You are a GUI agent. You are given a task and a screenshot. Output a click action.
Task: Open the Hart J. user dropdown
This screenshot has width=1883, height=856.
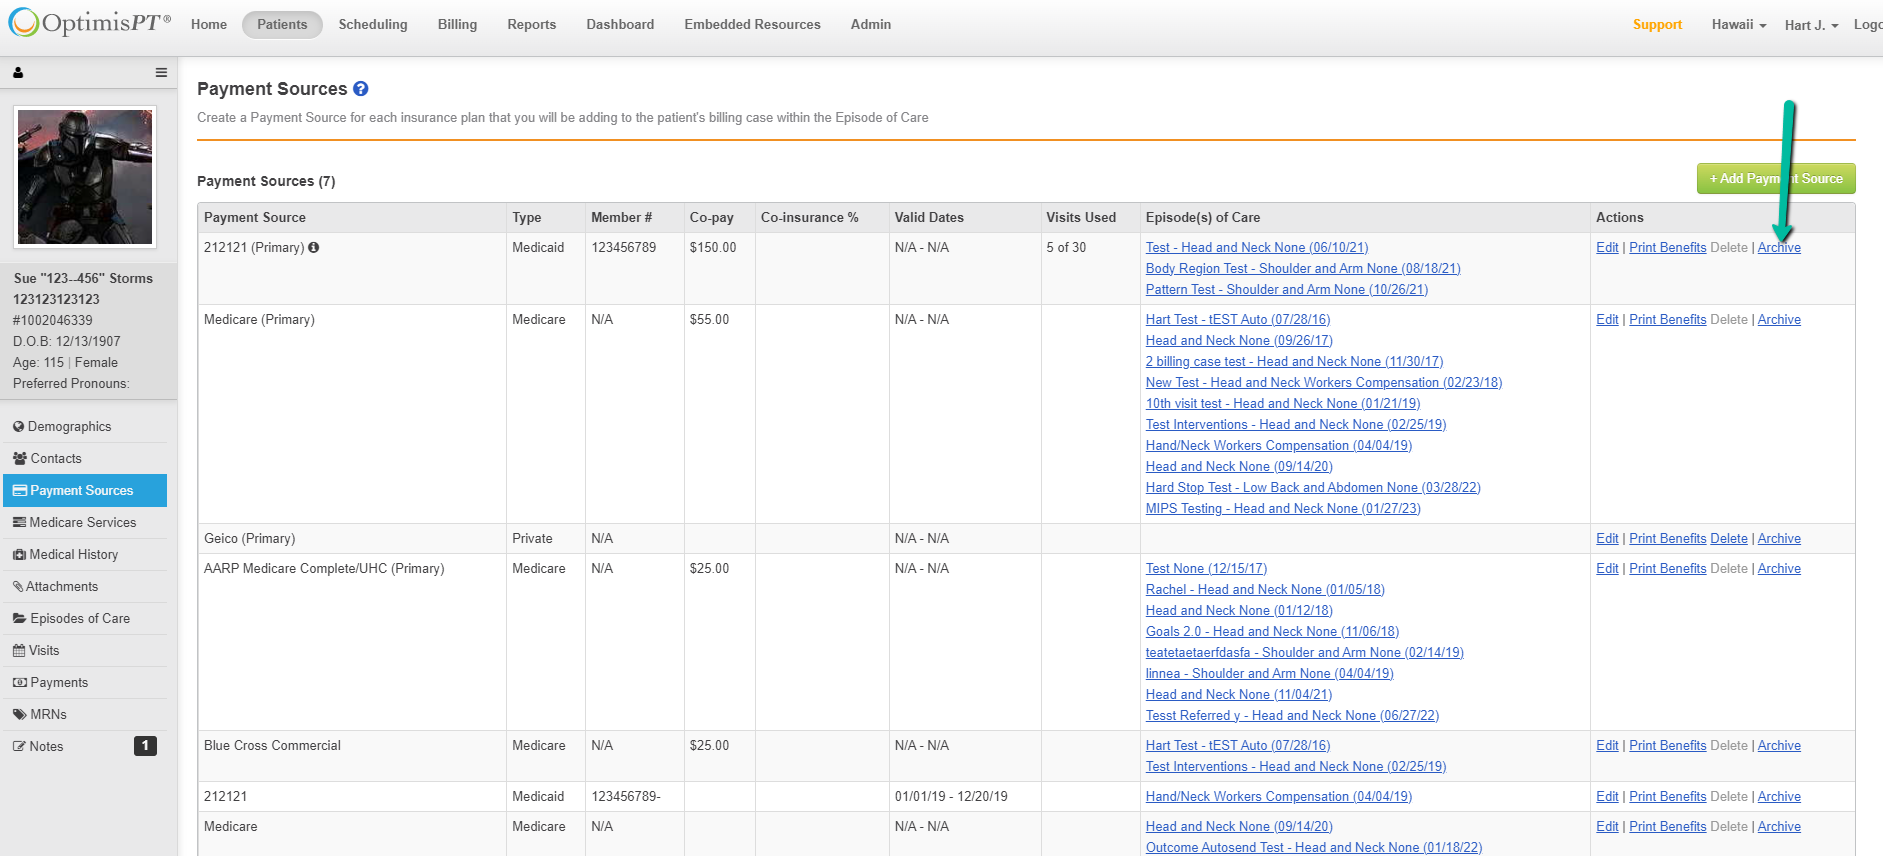point(1811,25)
